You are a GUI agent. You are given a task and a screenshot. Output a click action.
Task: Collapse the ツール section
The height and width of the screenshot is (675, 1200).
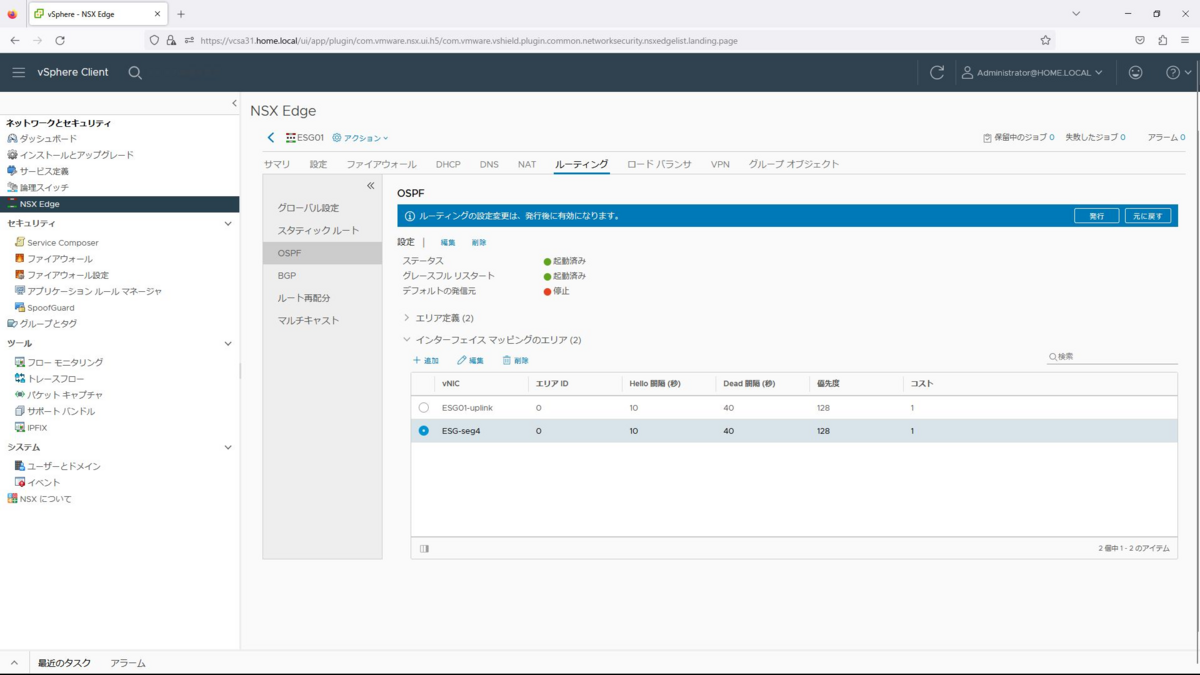point(227,344)
